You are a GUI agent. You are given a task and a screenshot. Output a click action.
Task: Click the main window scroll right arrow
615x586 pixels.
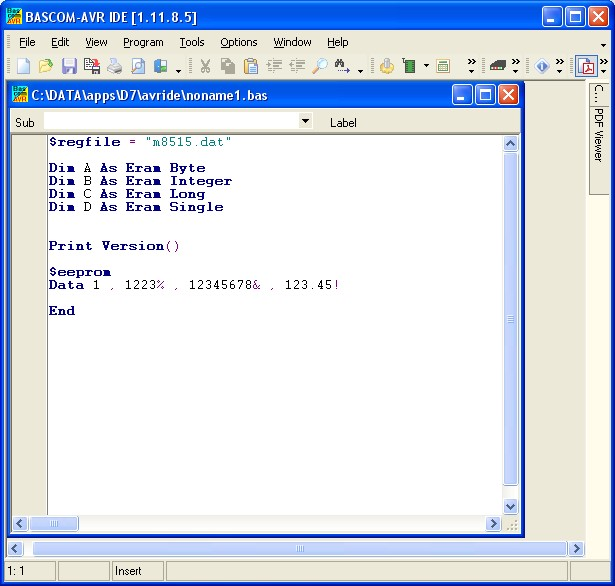(x=576, y=548)
